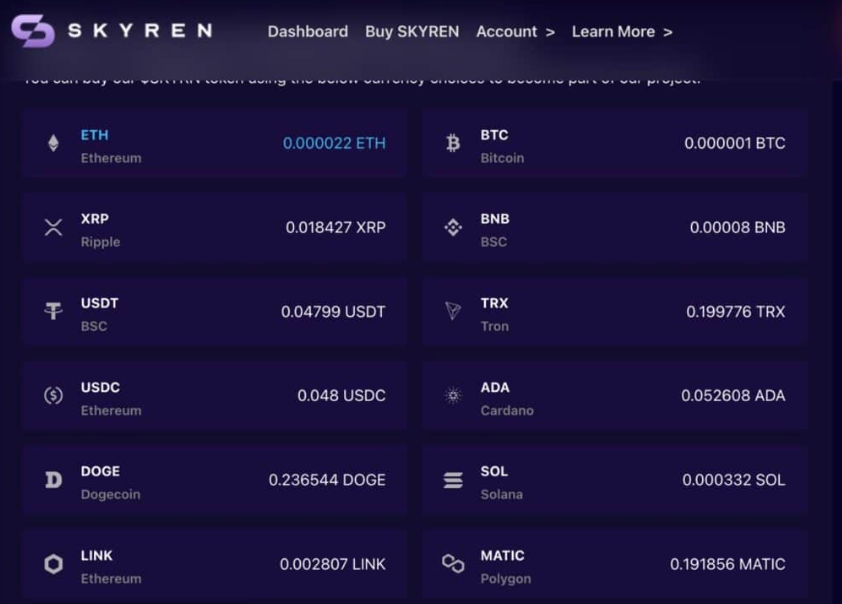Select the ETH ticker label
The height and width of the screenshot is (604, 842).
coord(95,135)
